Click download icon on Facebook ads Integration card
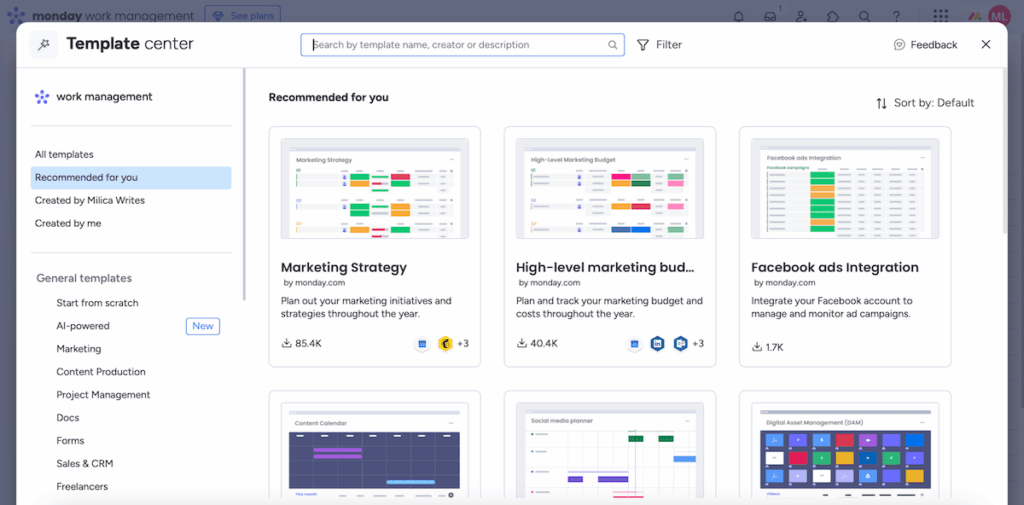 (x=757, y=347)
